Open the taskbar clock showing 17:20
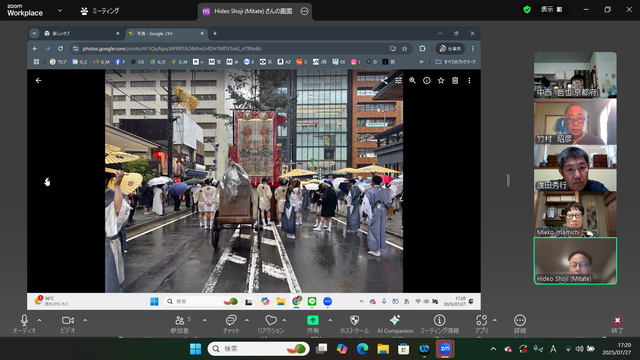 coord(616,349)
